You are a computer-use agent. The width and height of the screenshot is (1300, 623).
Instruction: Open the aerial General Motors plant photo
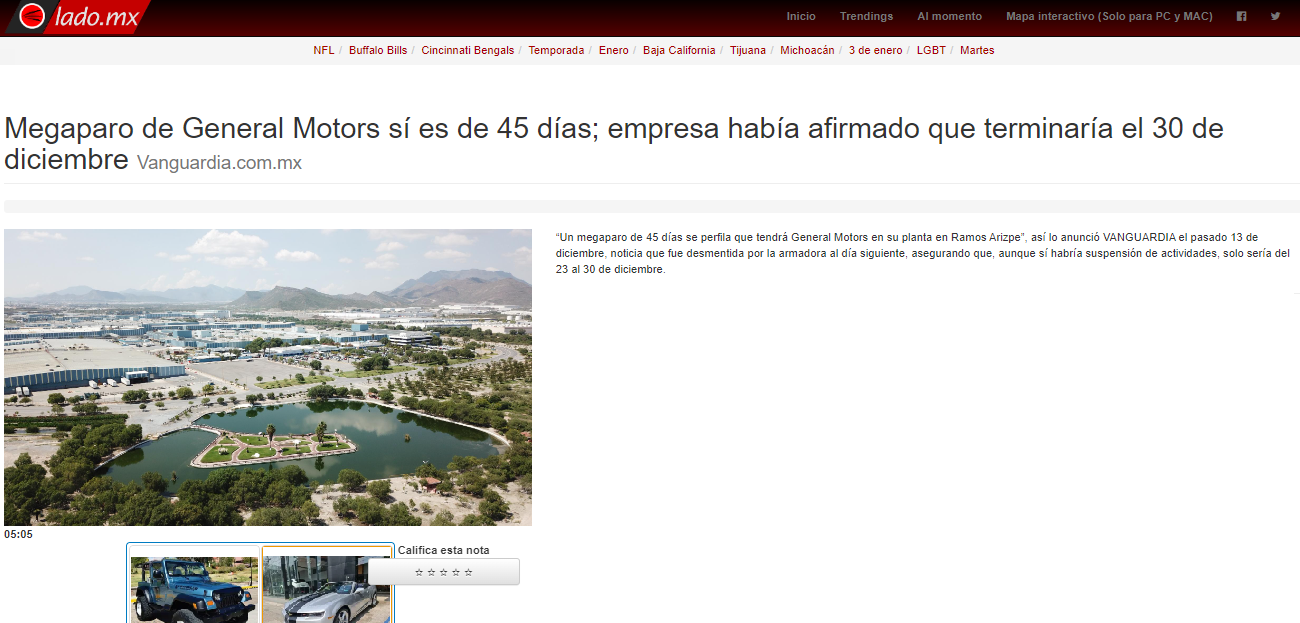(x=268, y=377)
